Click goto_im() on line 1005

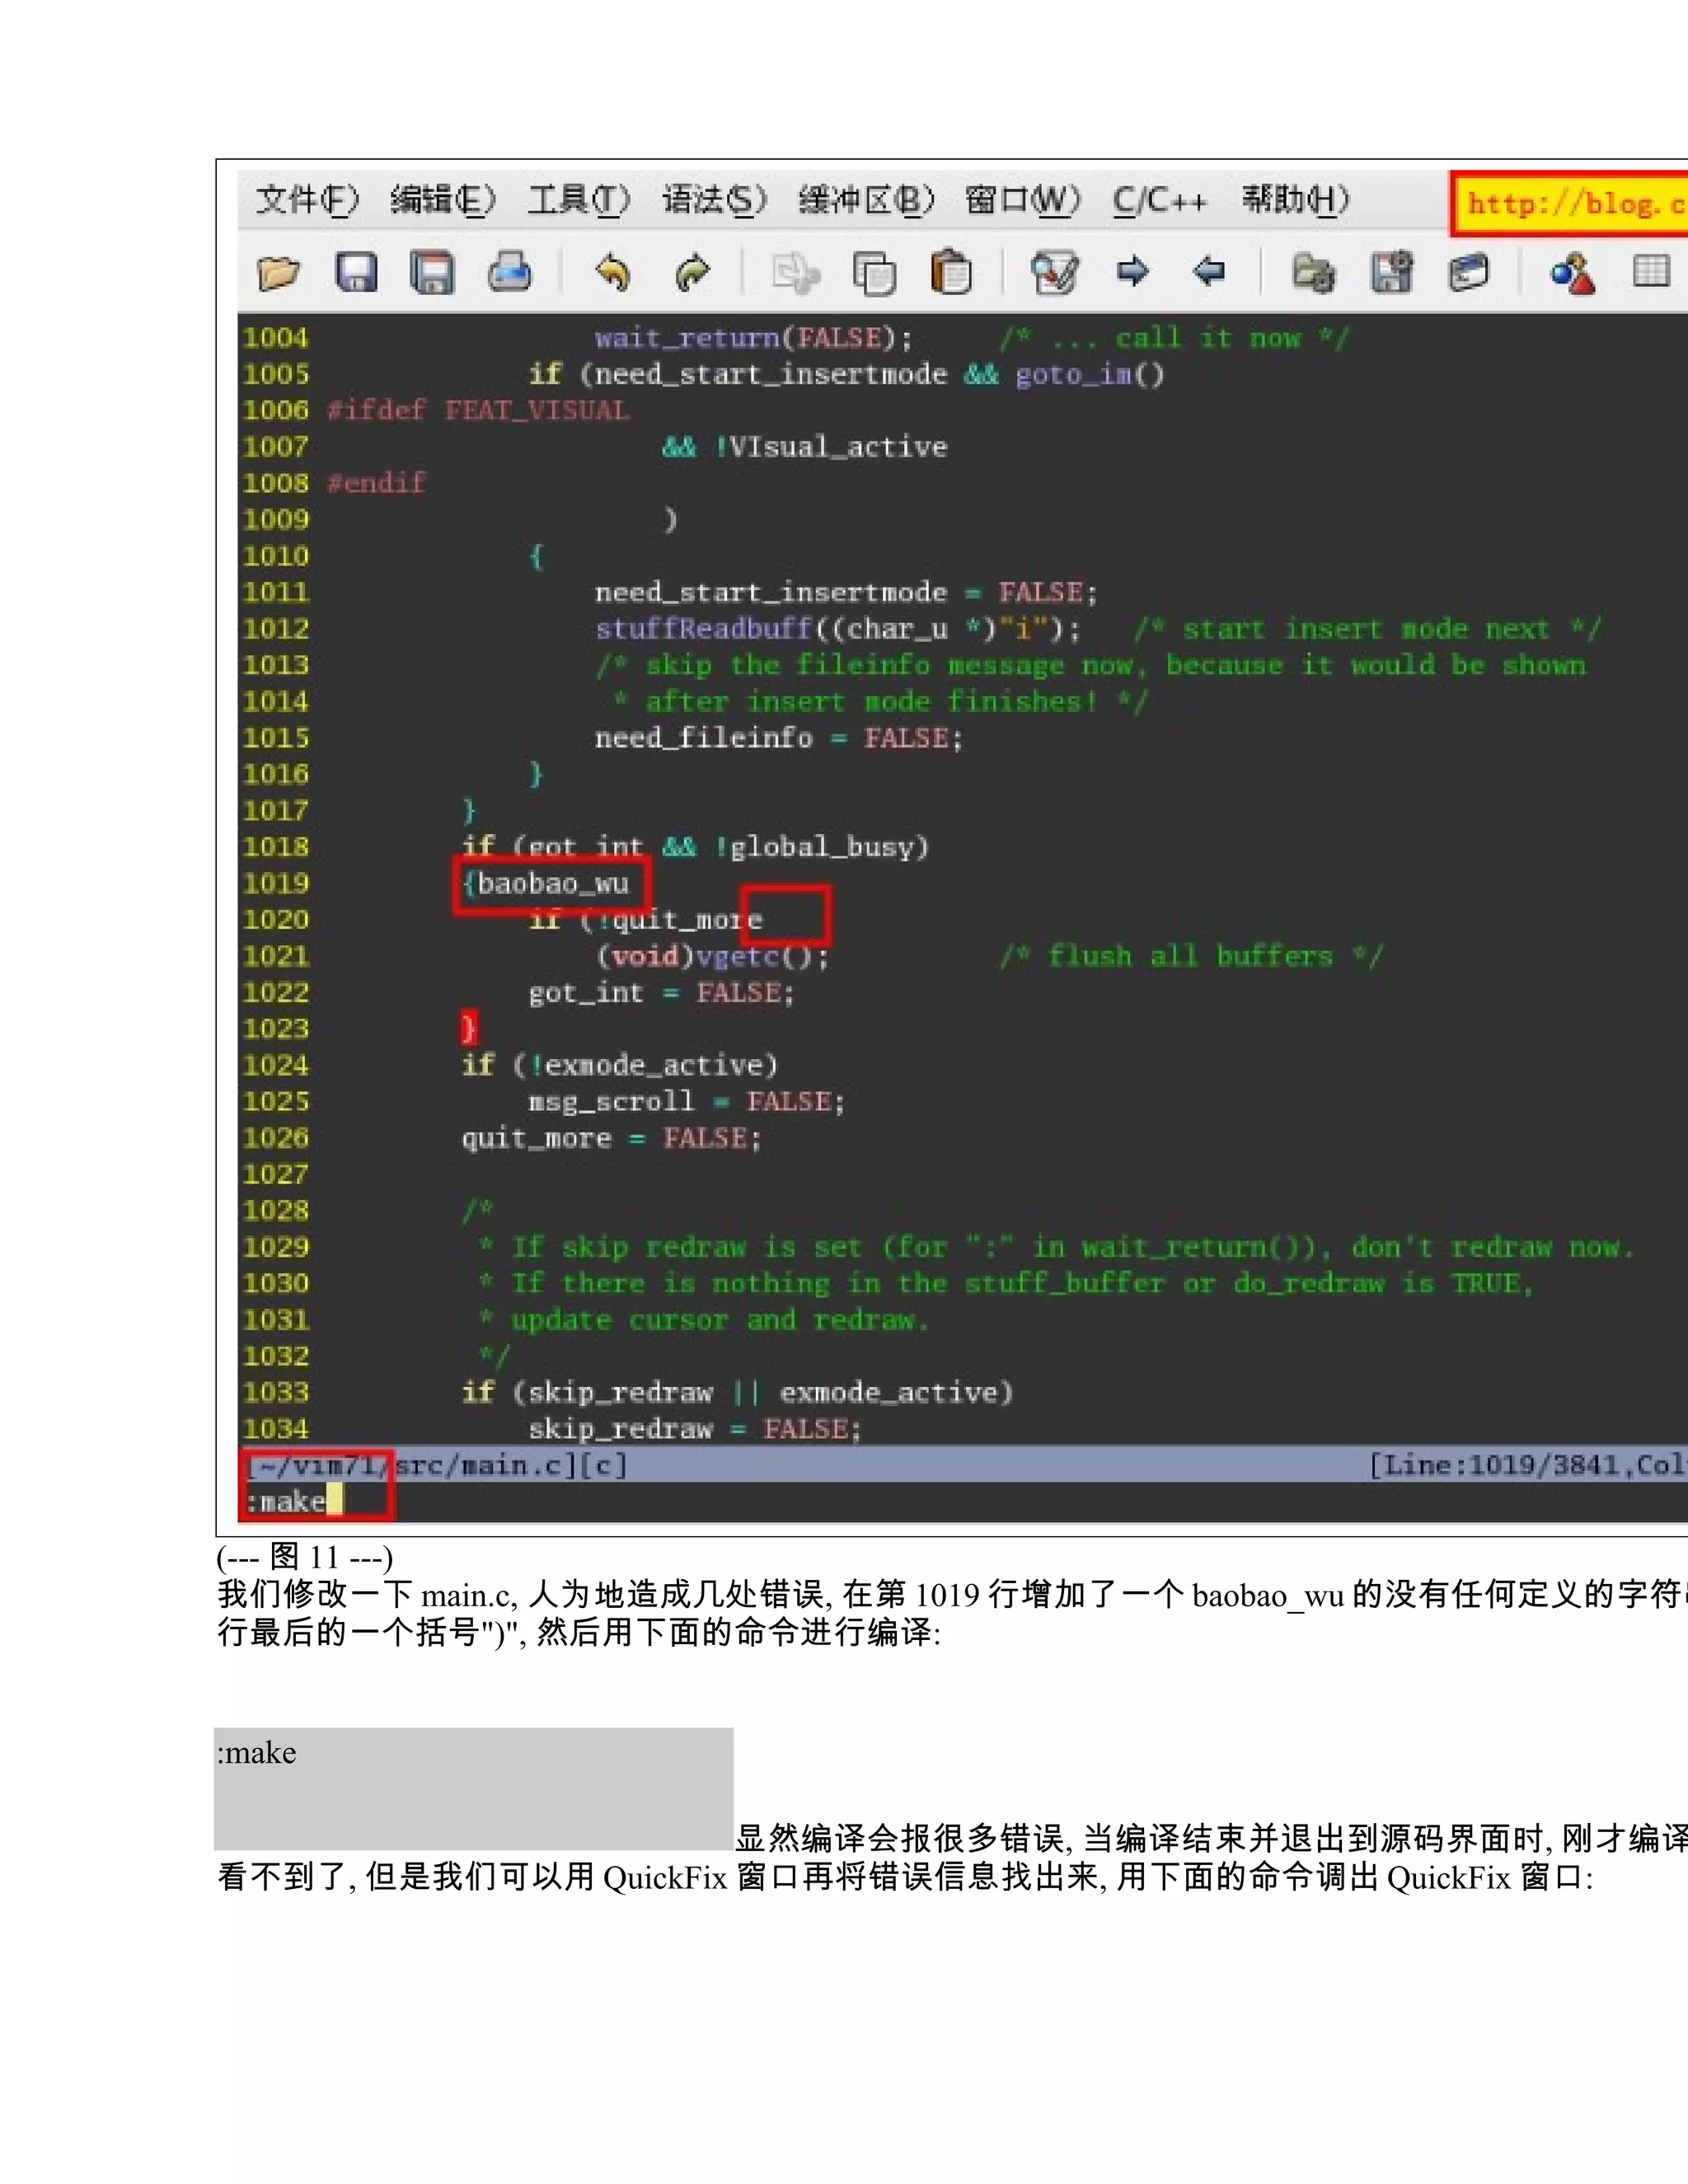[1090, 374]
